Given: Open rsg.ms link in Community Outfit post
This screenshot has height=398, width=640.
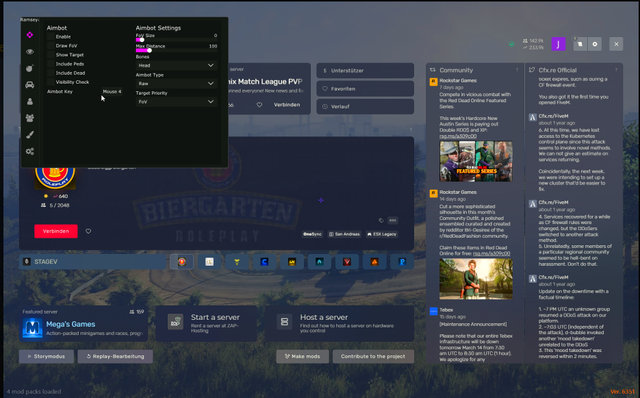Looking at the screenshot, I should (x=491, y=253).
